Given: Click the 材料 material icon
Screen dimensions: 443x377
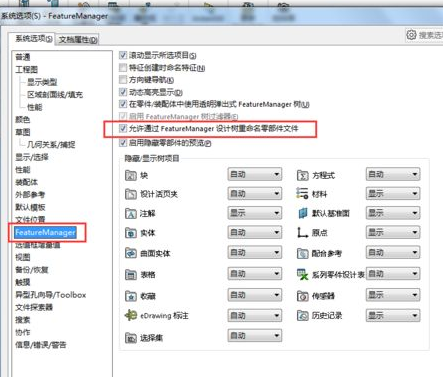Looking at the screenshot, I should (302, 193).
